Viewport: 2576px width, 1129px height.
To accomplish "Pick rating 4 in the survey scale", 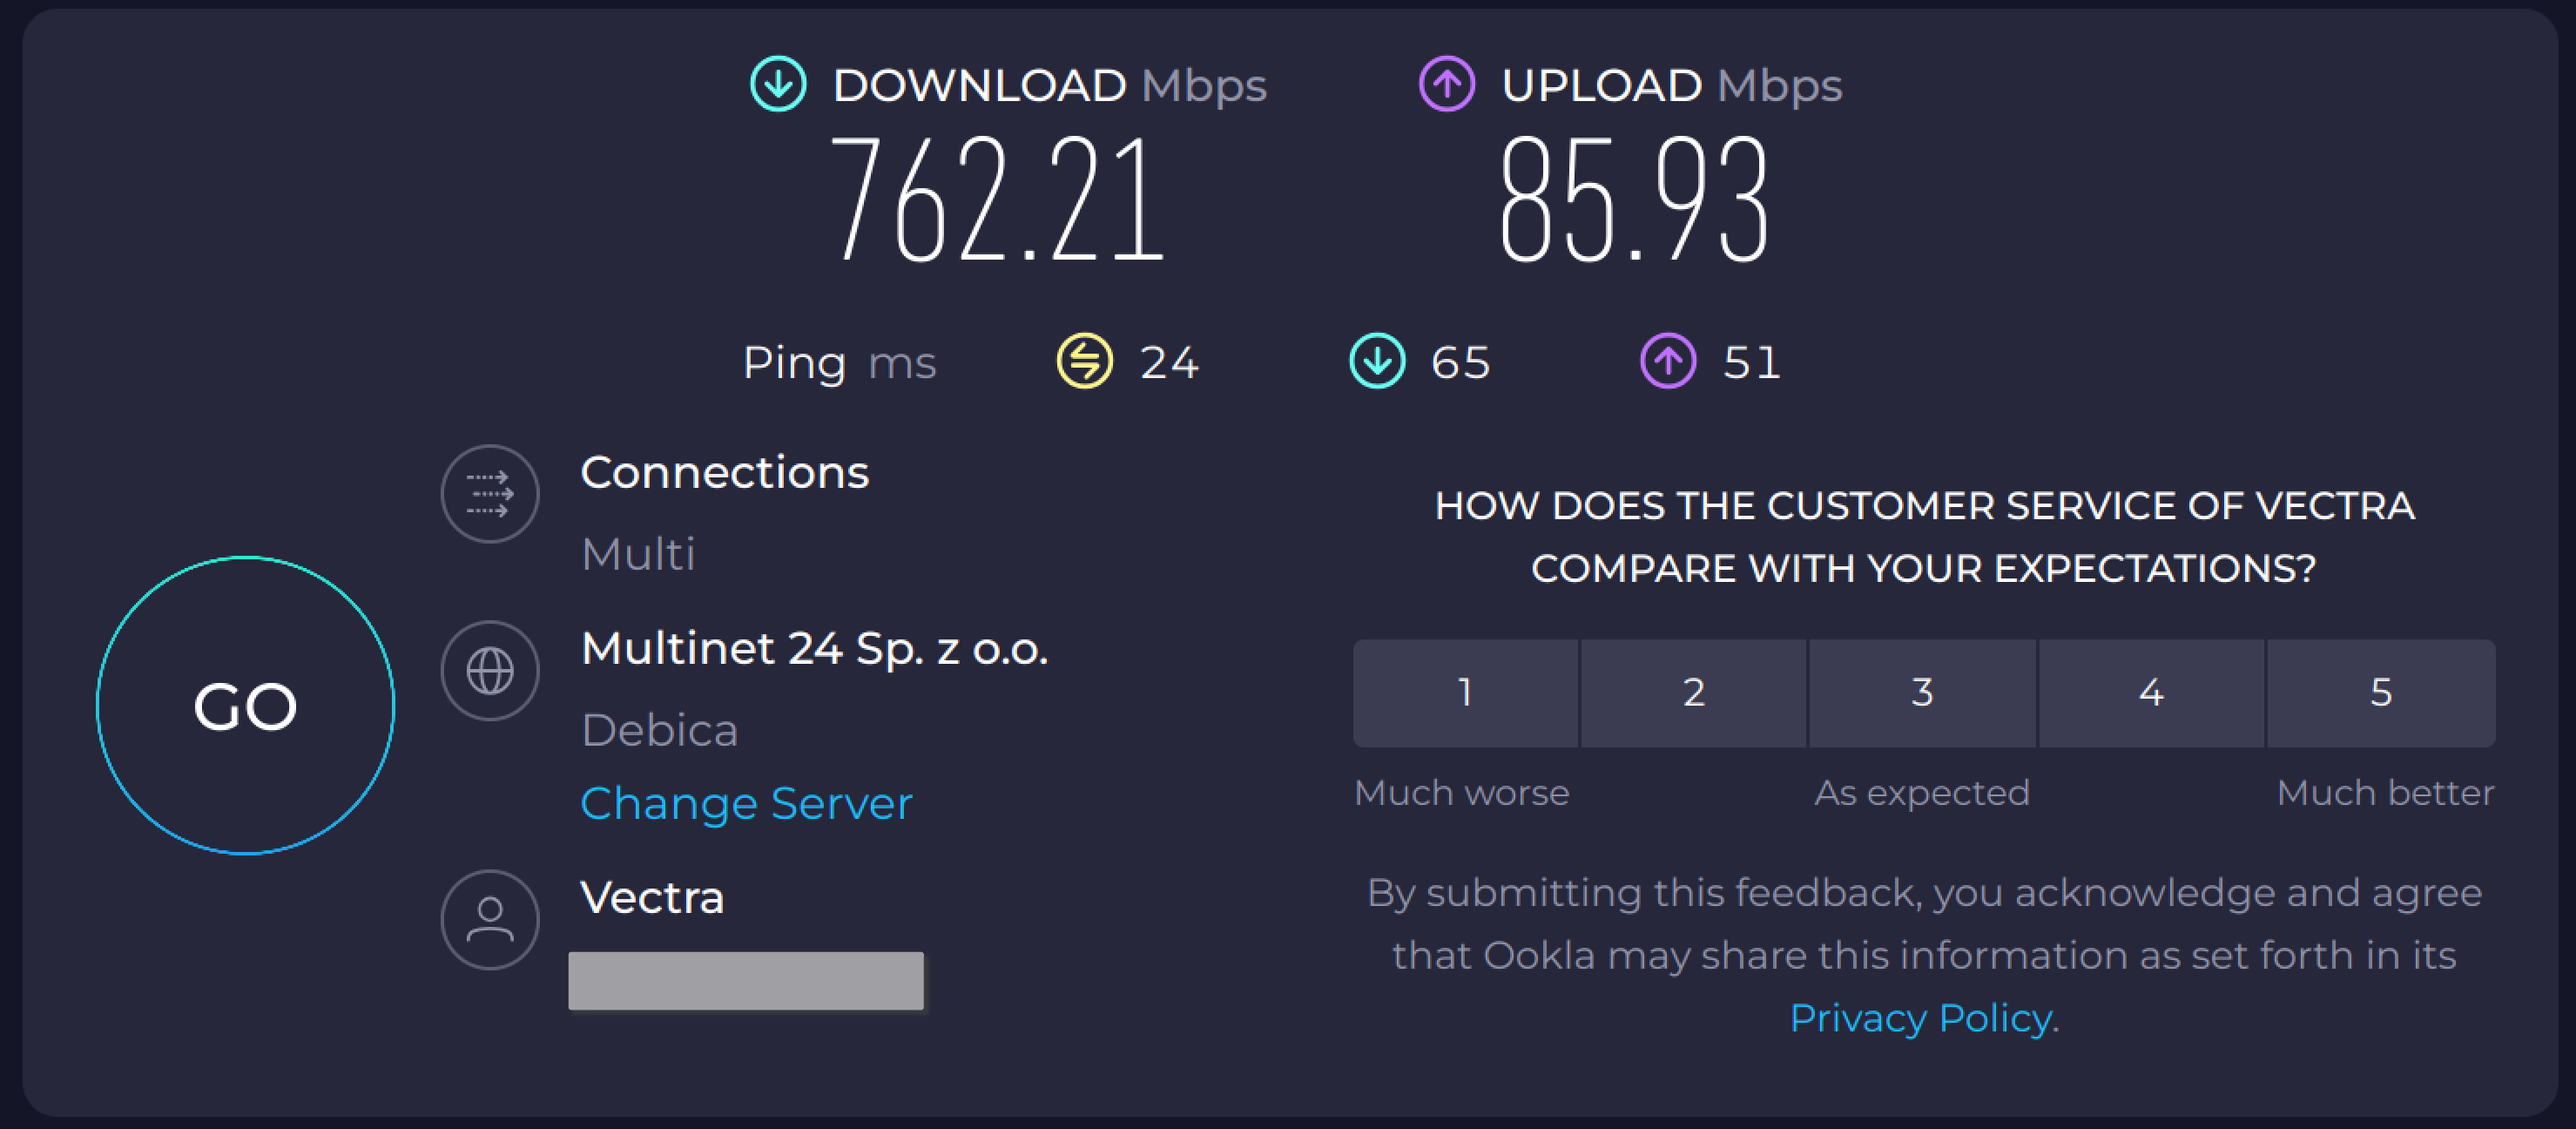I will point(2151,693).
